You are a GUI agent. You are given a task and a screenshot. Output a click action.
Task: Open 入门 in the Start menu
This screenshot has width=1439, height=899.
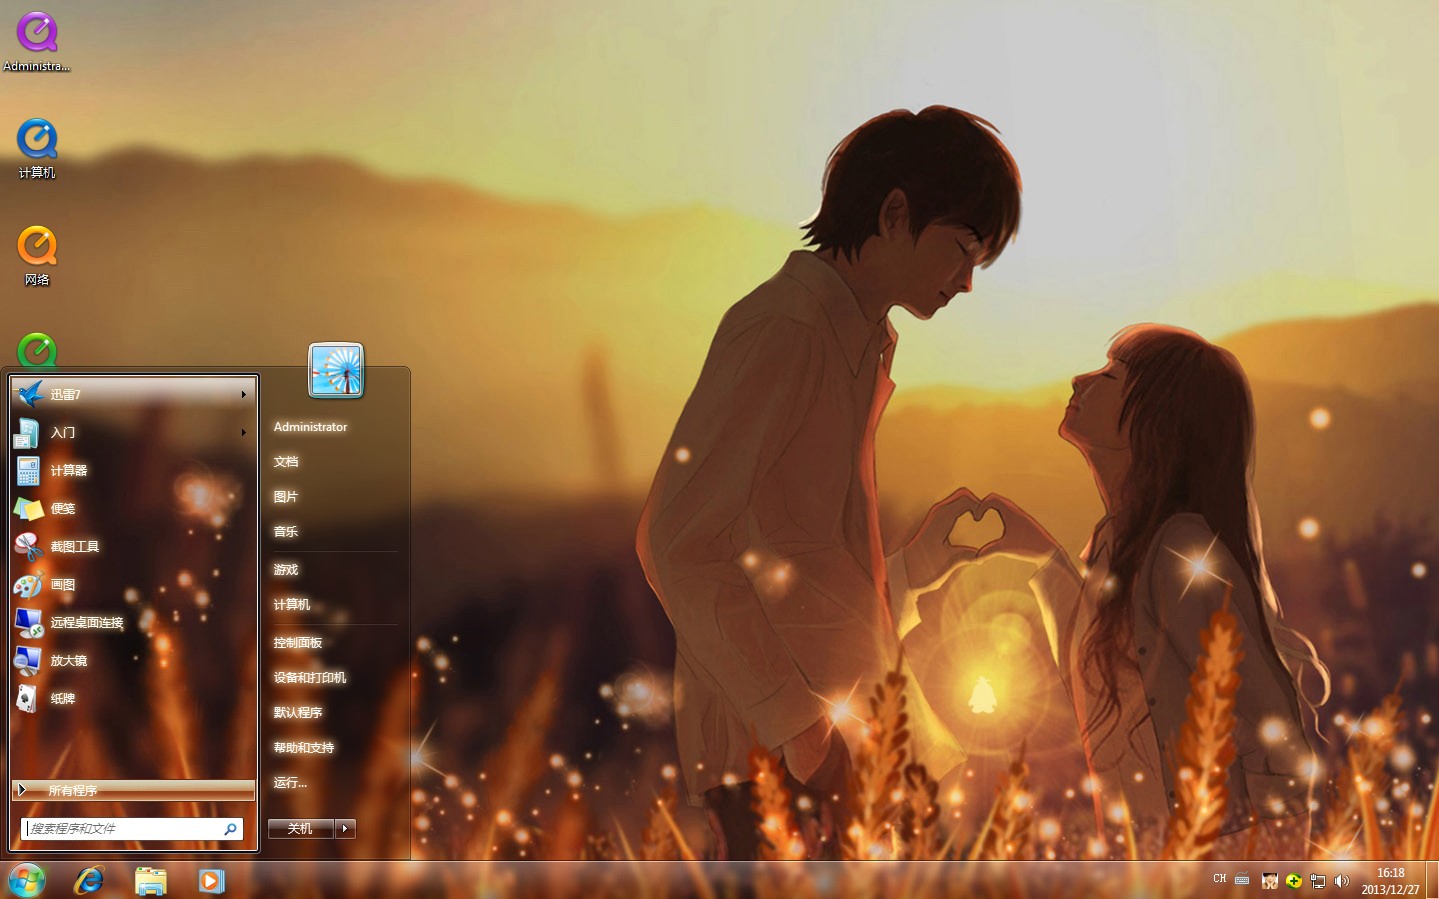pyautogui.click(x=133, y=432)
